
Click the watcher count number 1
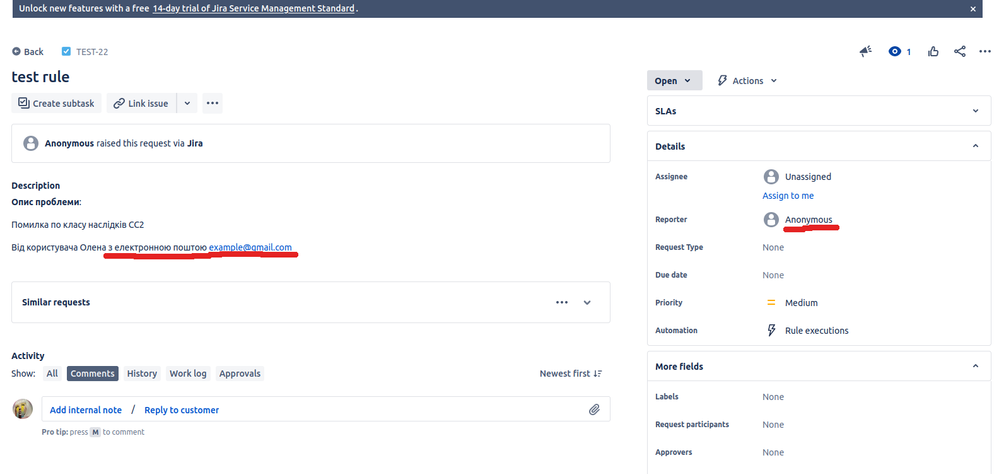pyautogui.click(x=909, y=52)
